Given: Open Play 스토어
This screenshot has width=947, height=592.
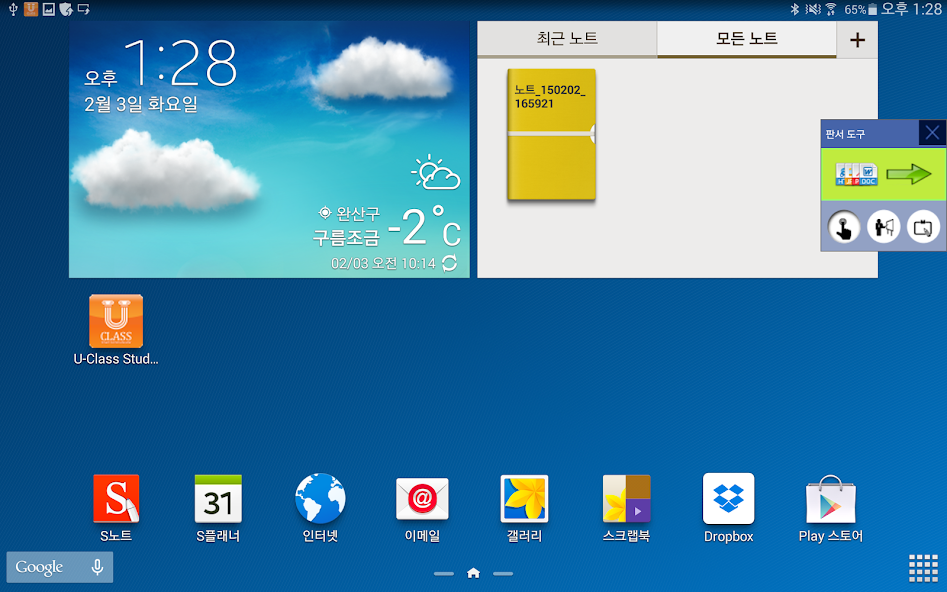Looking at the screenshot, I should 830,499.
